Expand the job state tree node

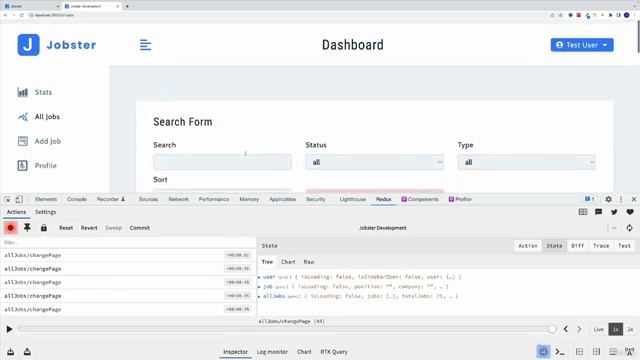click(x=259, y=287)
